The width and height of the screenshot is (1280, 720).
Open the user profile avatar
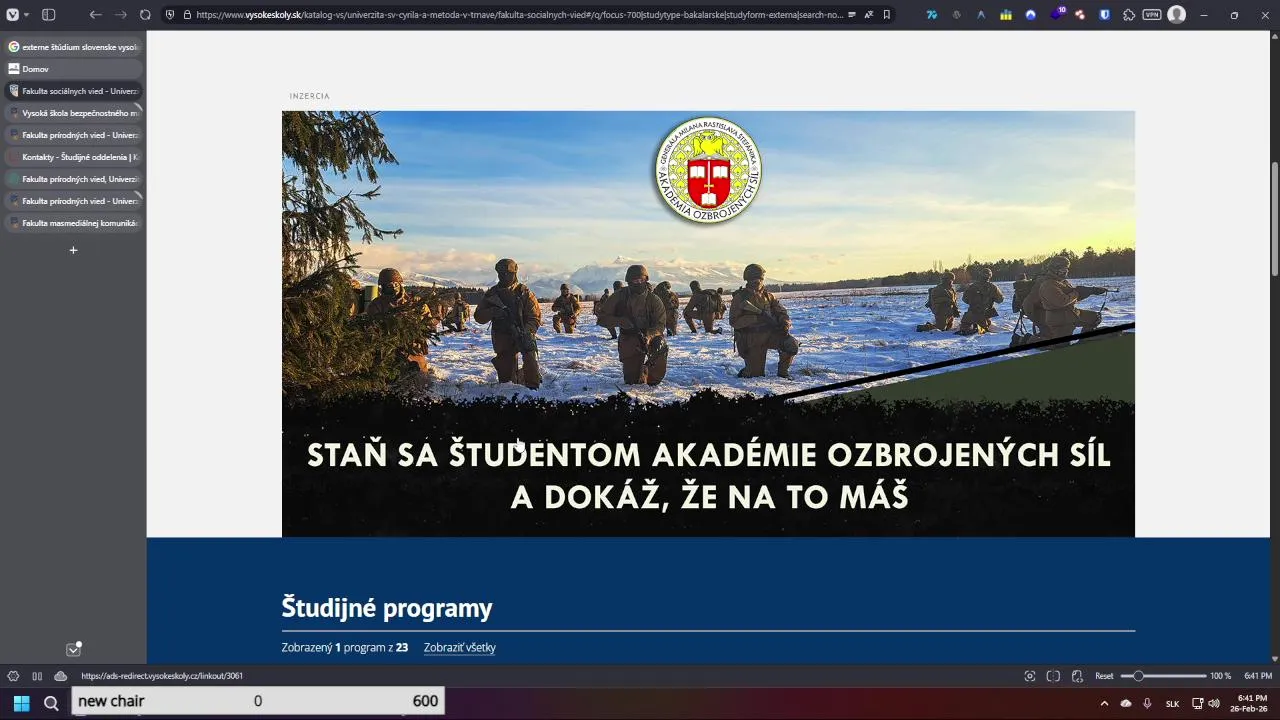point(1177,15)
